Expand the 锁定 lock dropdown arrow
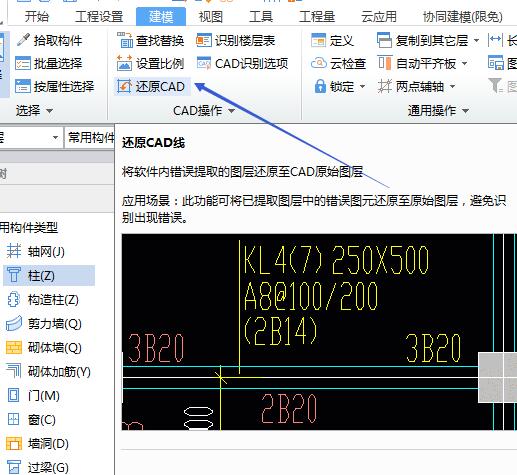517x475 pixels. click(363, 87)
